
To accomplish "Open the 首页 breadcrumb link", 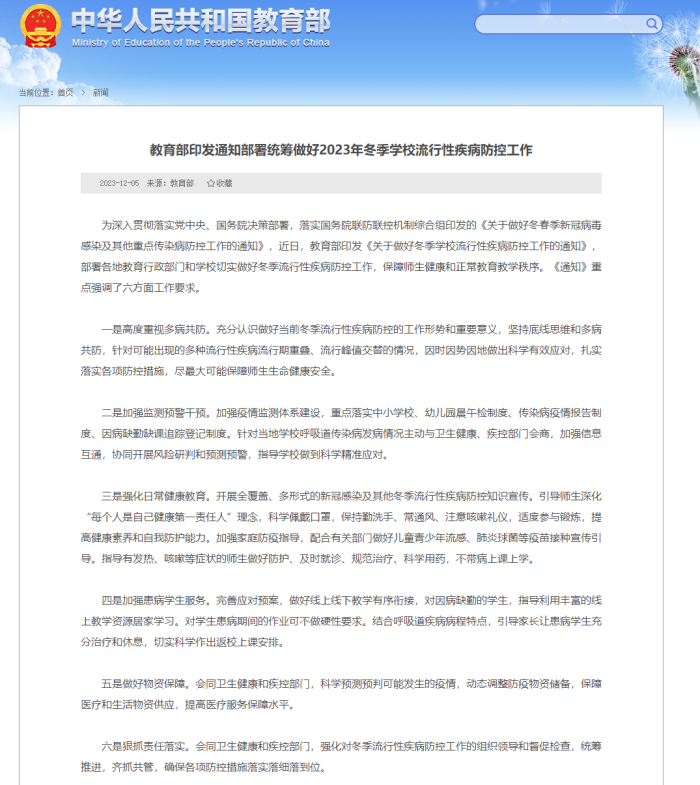I will [65, 92].
